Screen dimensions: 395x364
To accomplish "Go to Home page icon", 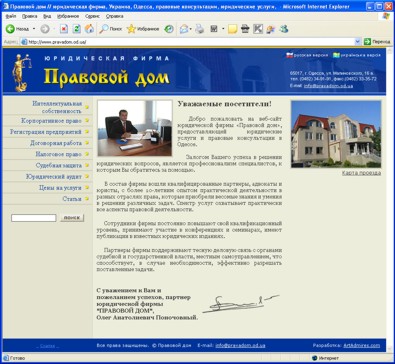I will [89, 29].
